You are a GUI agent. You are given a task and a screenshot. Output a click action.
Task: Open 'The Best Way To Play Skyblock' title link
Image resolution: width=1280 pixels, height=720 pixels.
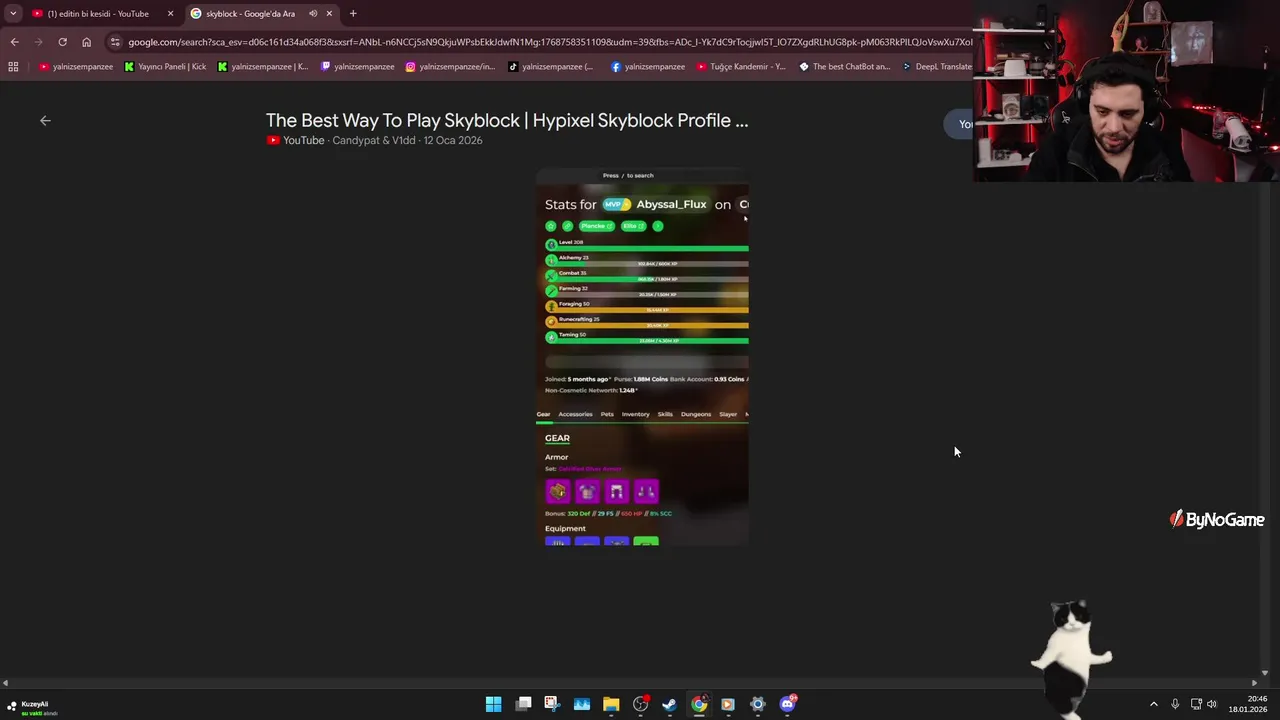pos(507,120)
